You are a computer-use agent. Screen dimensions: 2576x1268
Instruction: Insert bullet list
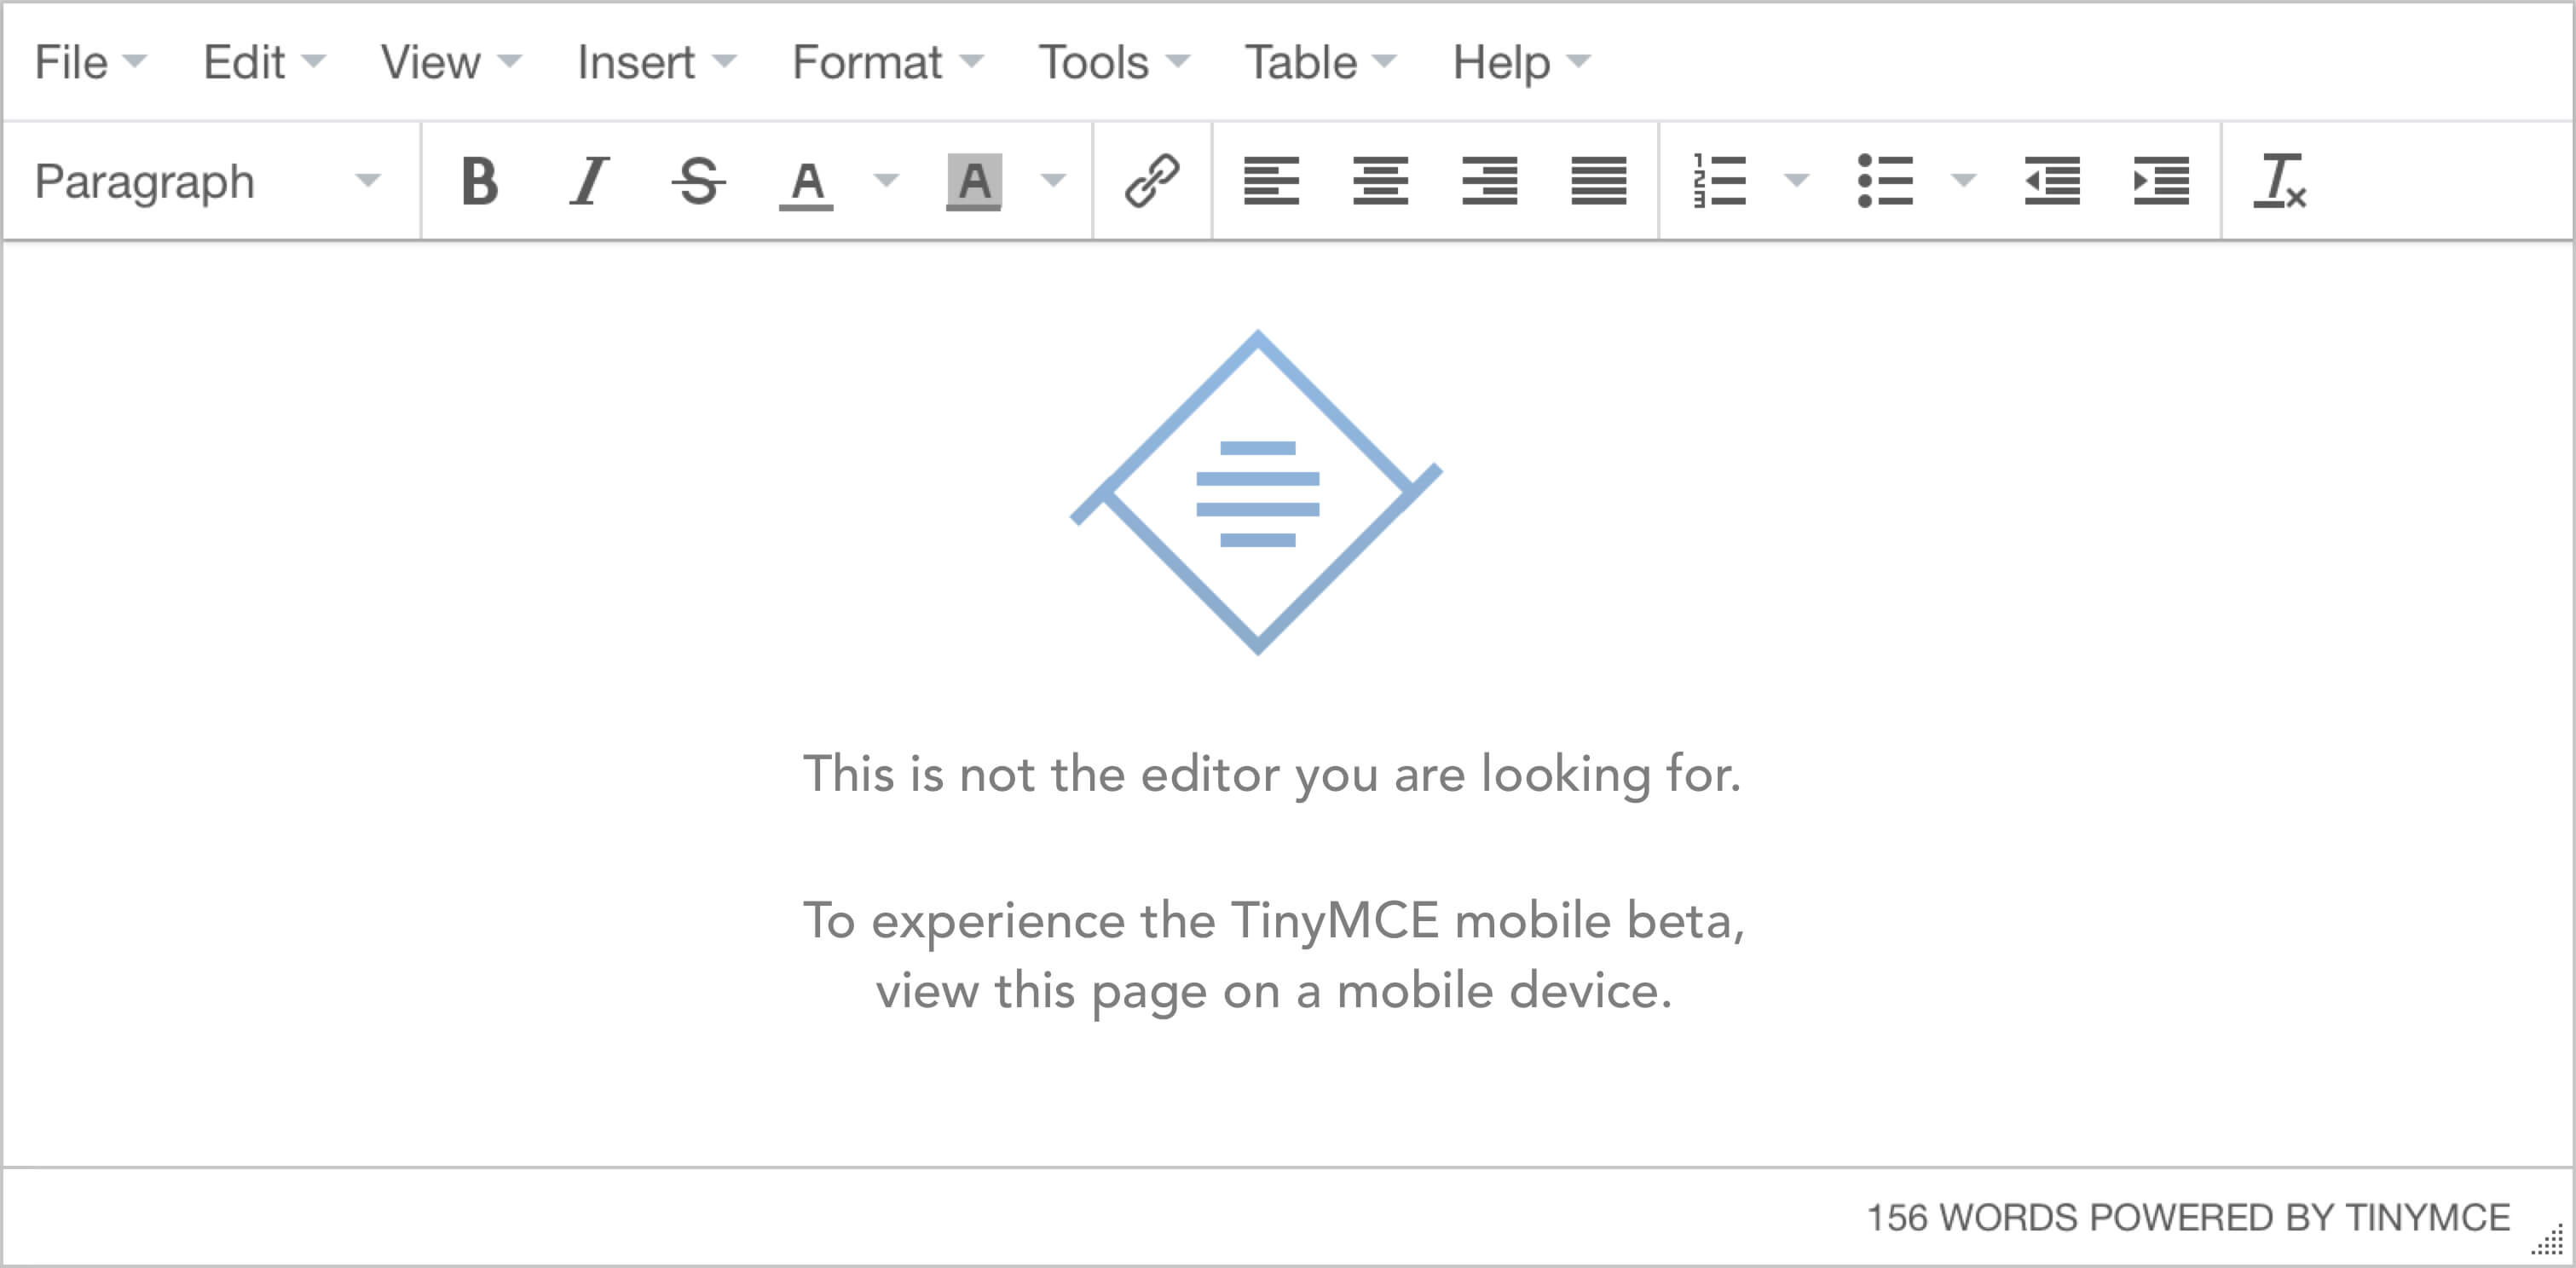pyautogui.click(x=1885, y=182)
